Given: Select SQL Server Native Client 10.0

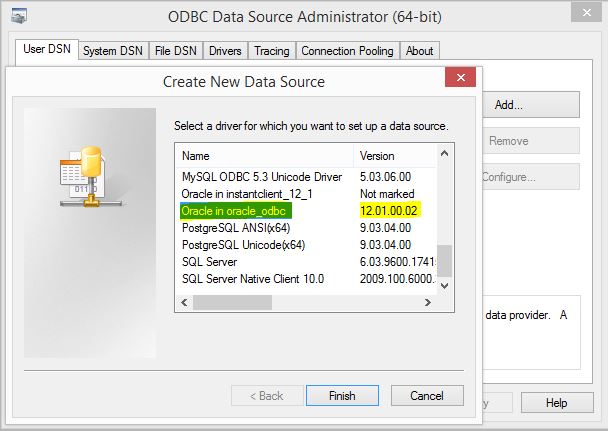Looking at the screenshot, I should 252,279.
